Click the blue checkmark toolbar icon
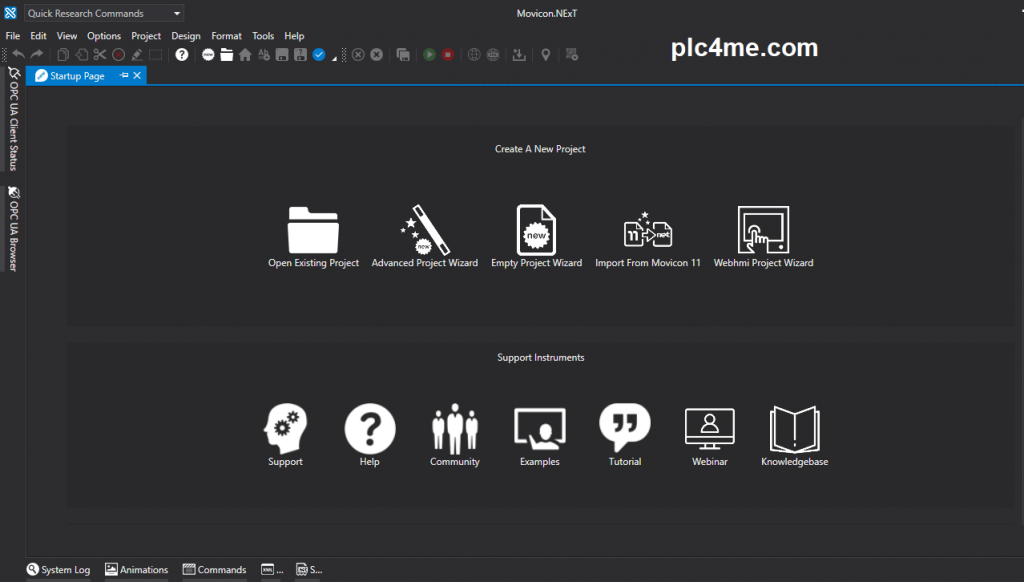The width and height of the screenshot is (1024, 582). click(319, 55)
